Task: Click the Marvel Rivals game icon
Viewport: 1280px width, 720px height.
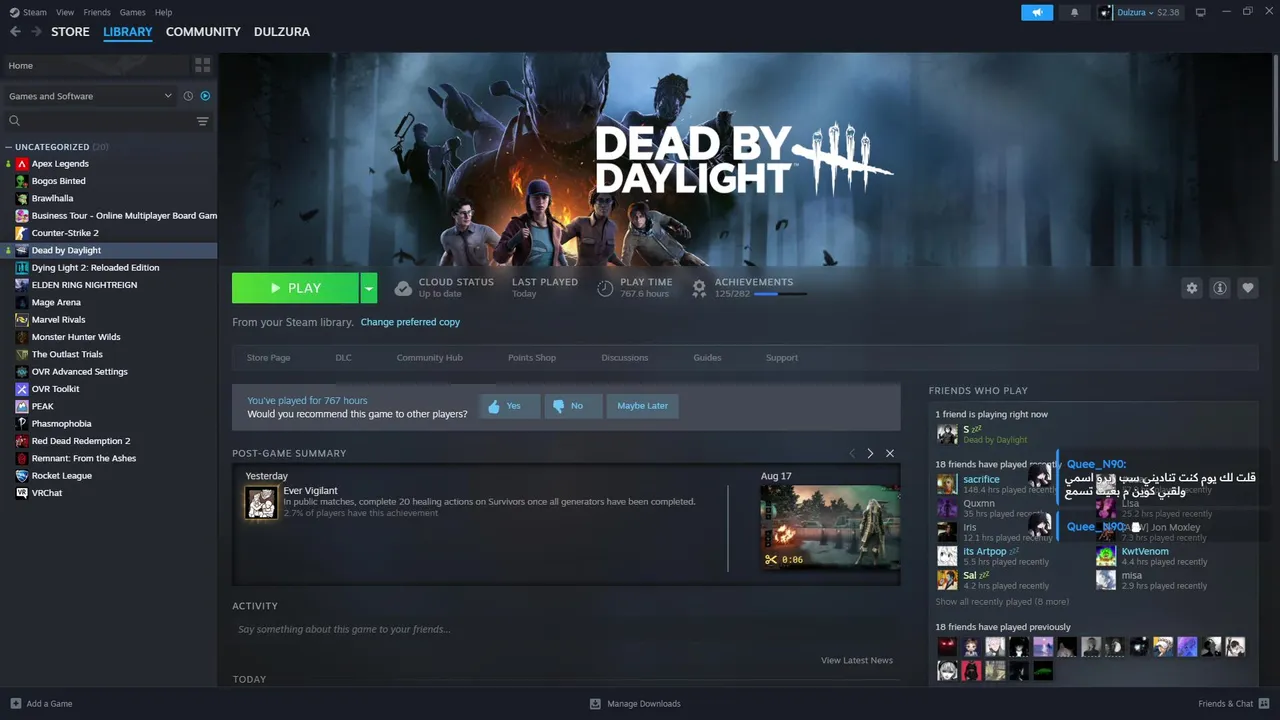Action: 22,320
